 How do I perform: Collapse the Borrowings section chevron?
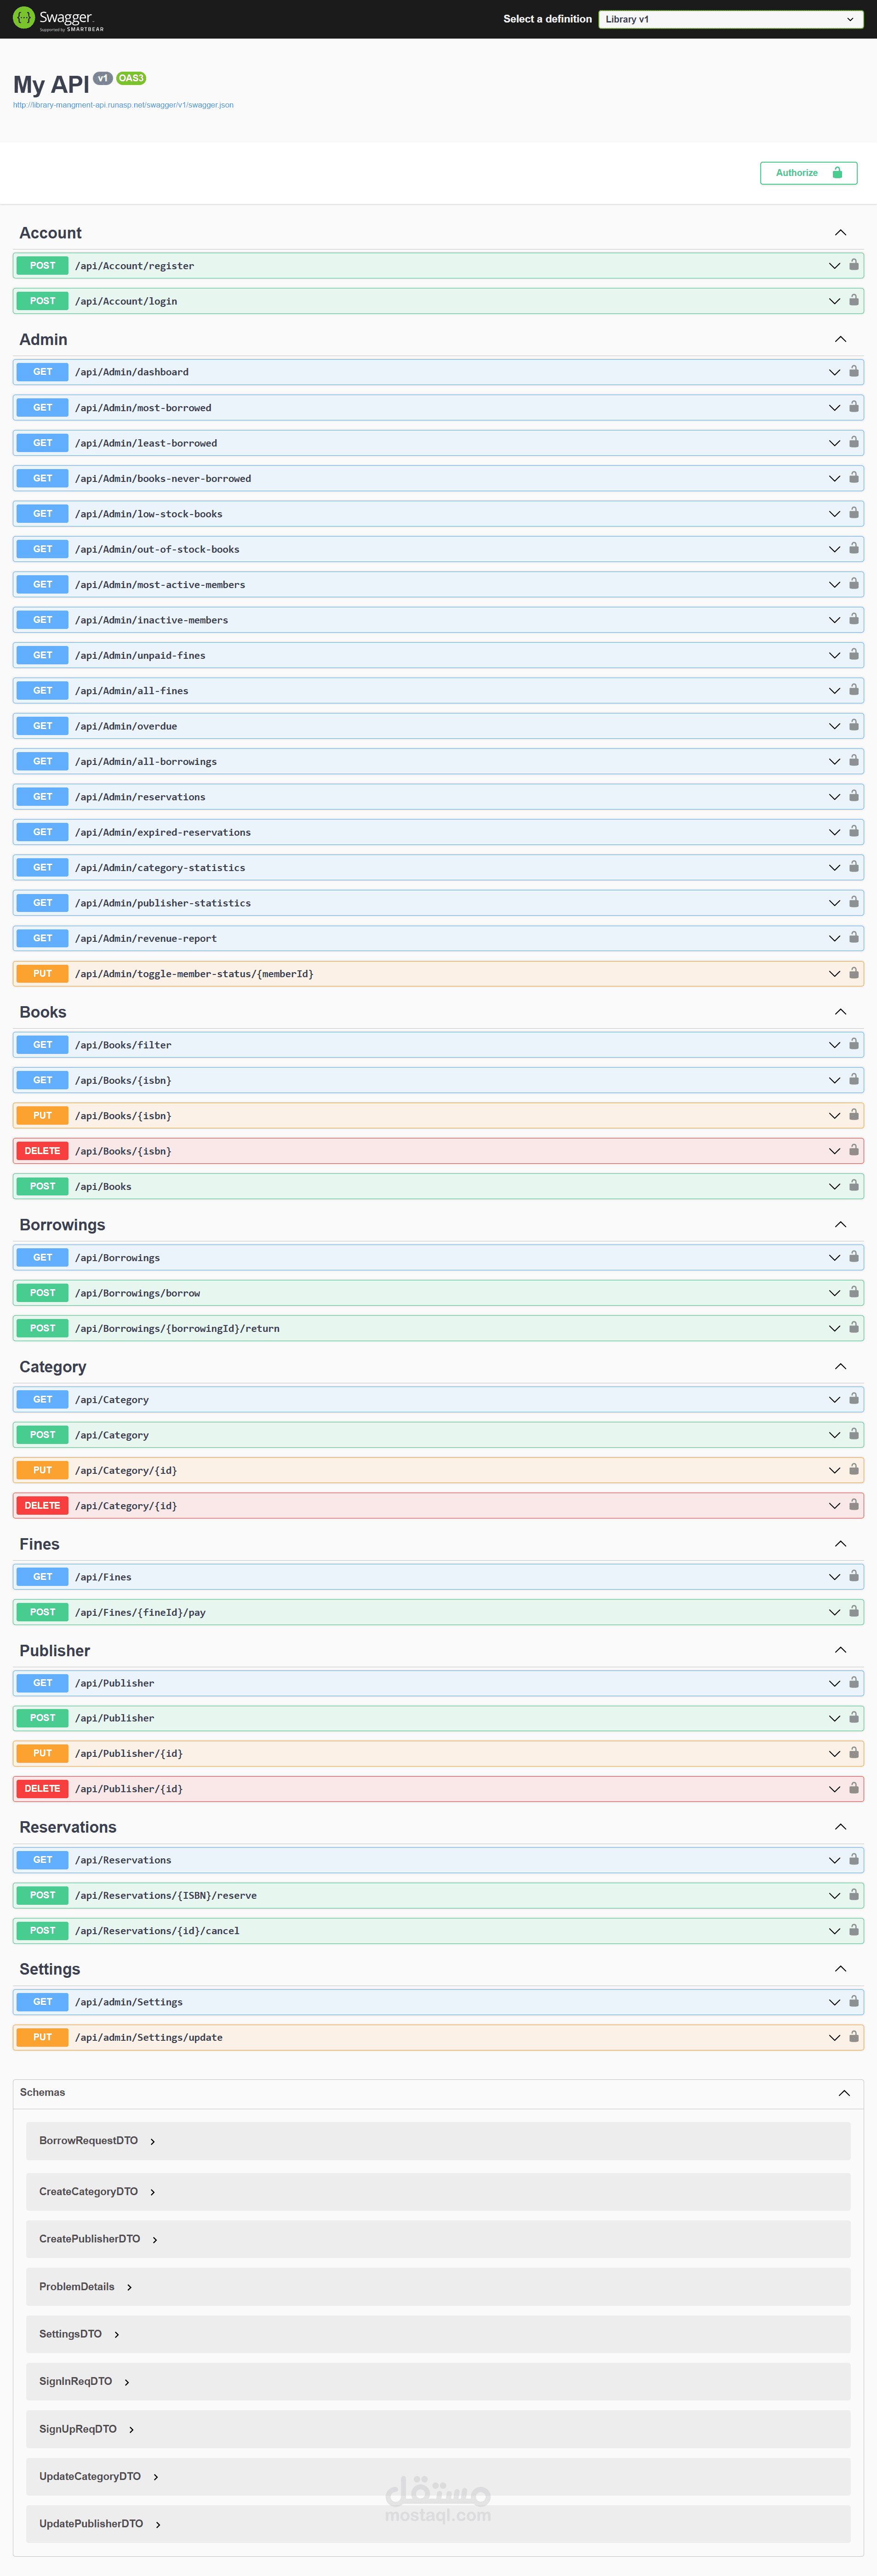pos(840,1225)
